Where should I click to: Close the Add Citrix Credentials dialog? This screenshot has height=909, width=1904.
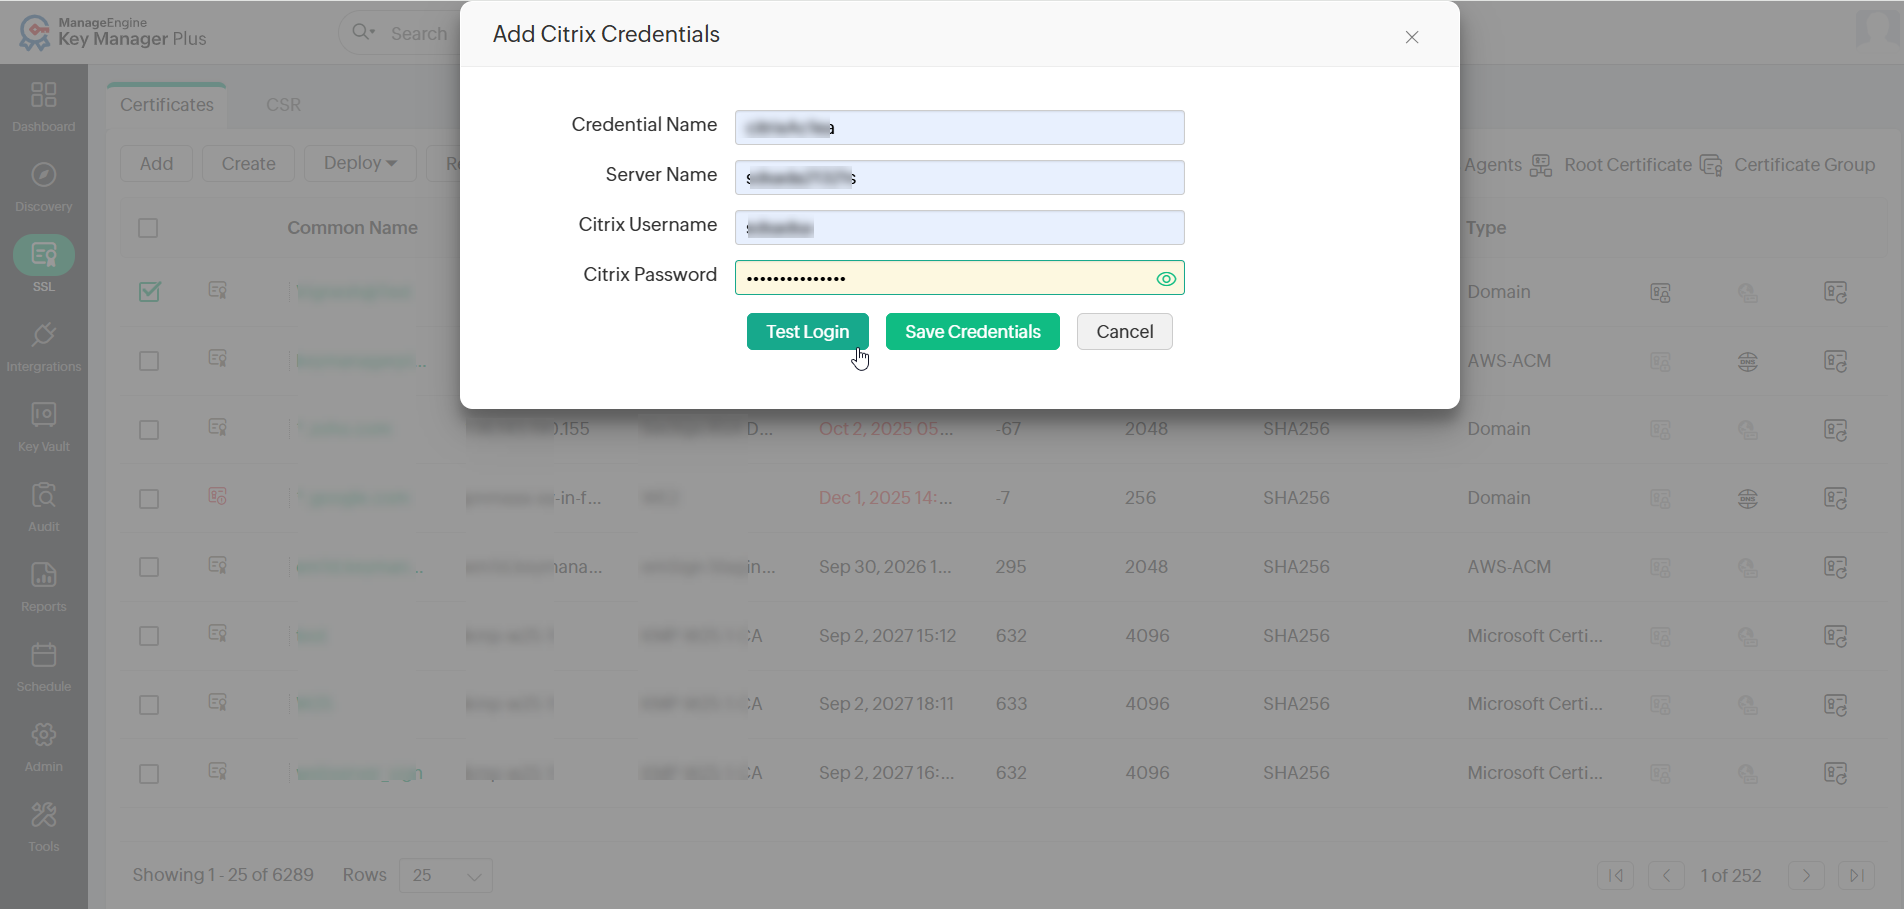(x=1412, y=37)
